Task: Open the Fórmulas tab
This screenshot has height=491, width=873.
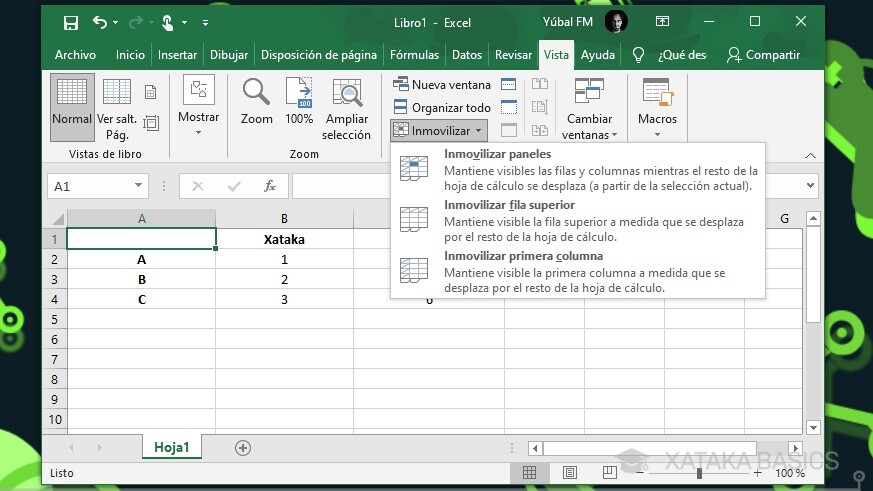Action: coord(414,55)
